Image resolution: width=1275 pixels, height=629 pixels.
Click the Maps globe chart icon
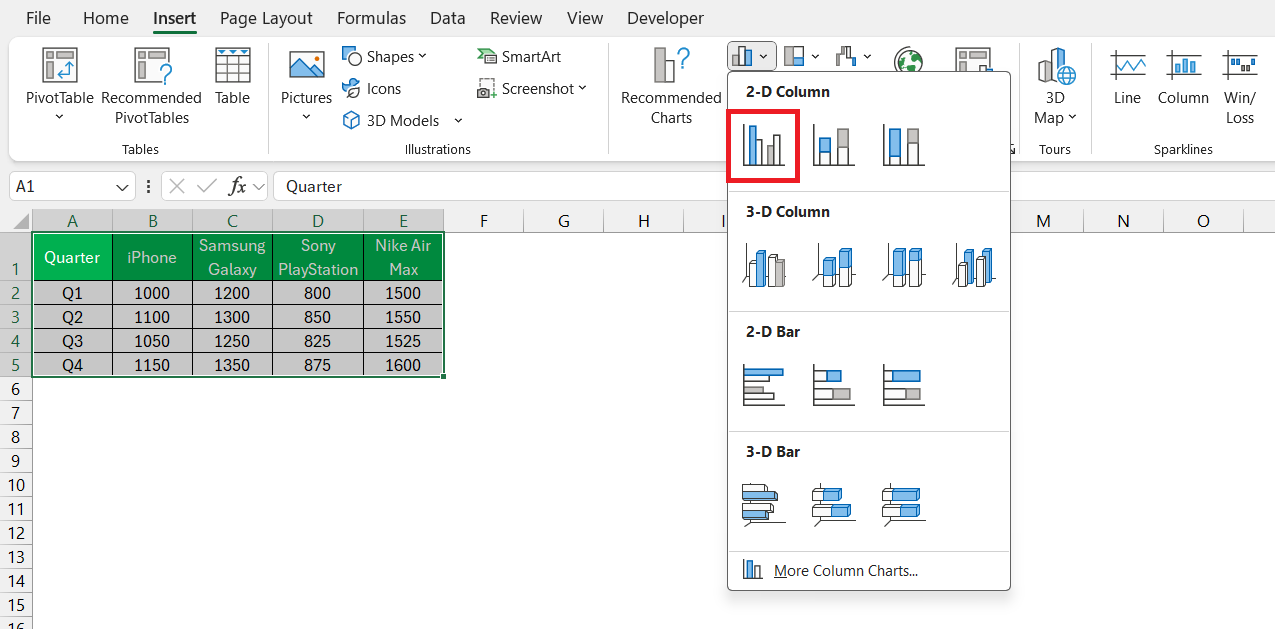(908, 59)
